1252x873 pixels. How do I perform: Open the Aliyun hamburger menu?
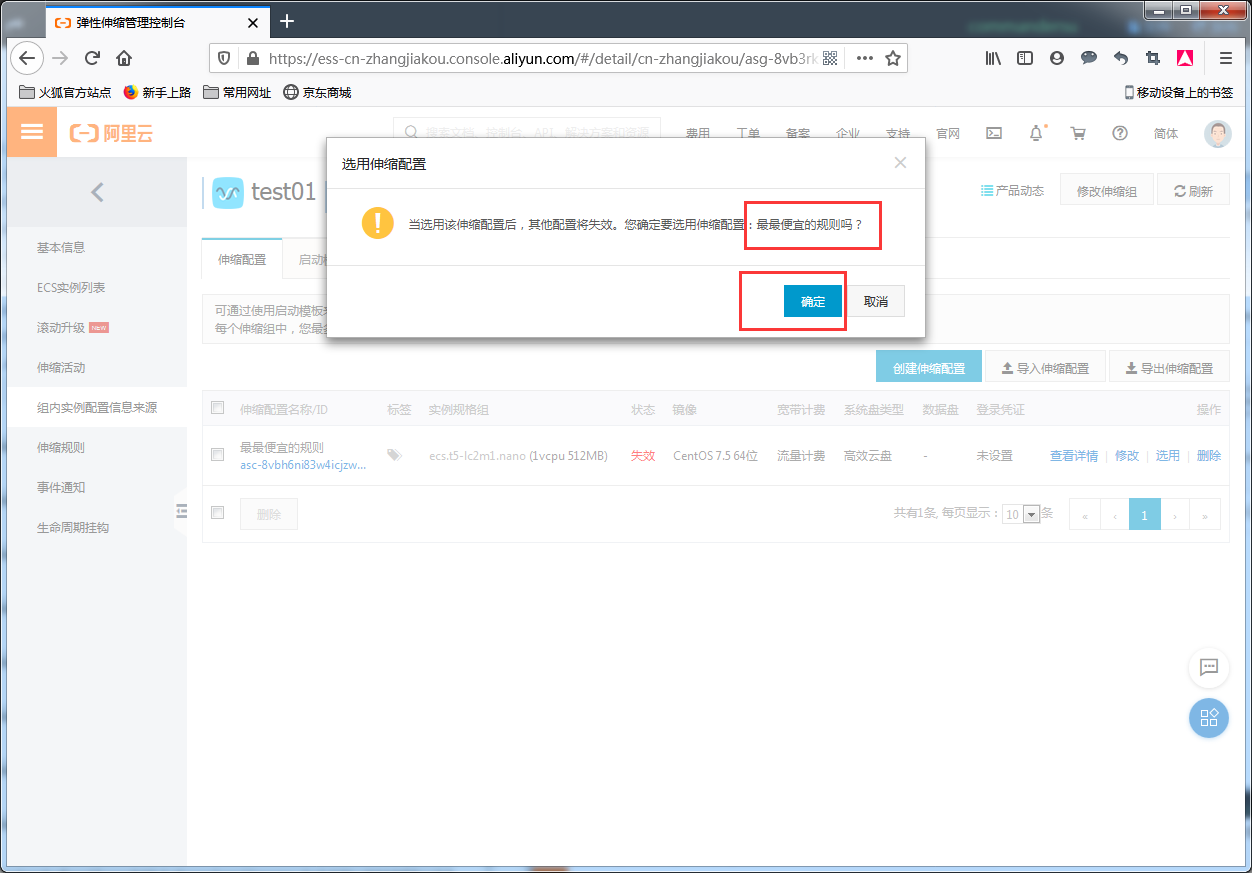tap(32, 132)
